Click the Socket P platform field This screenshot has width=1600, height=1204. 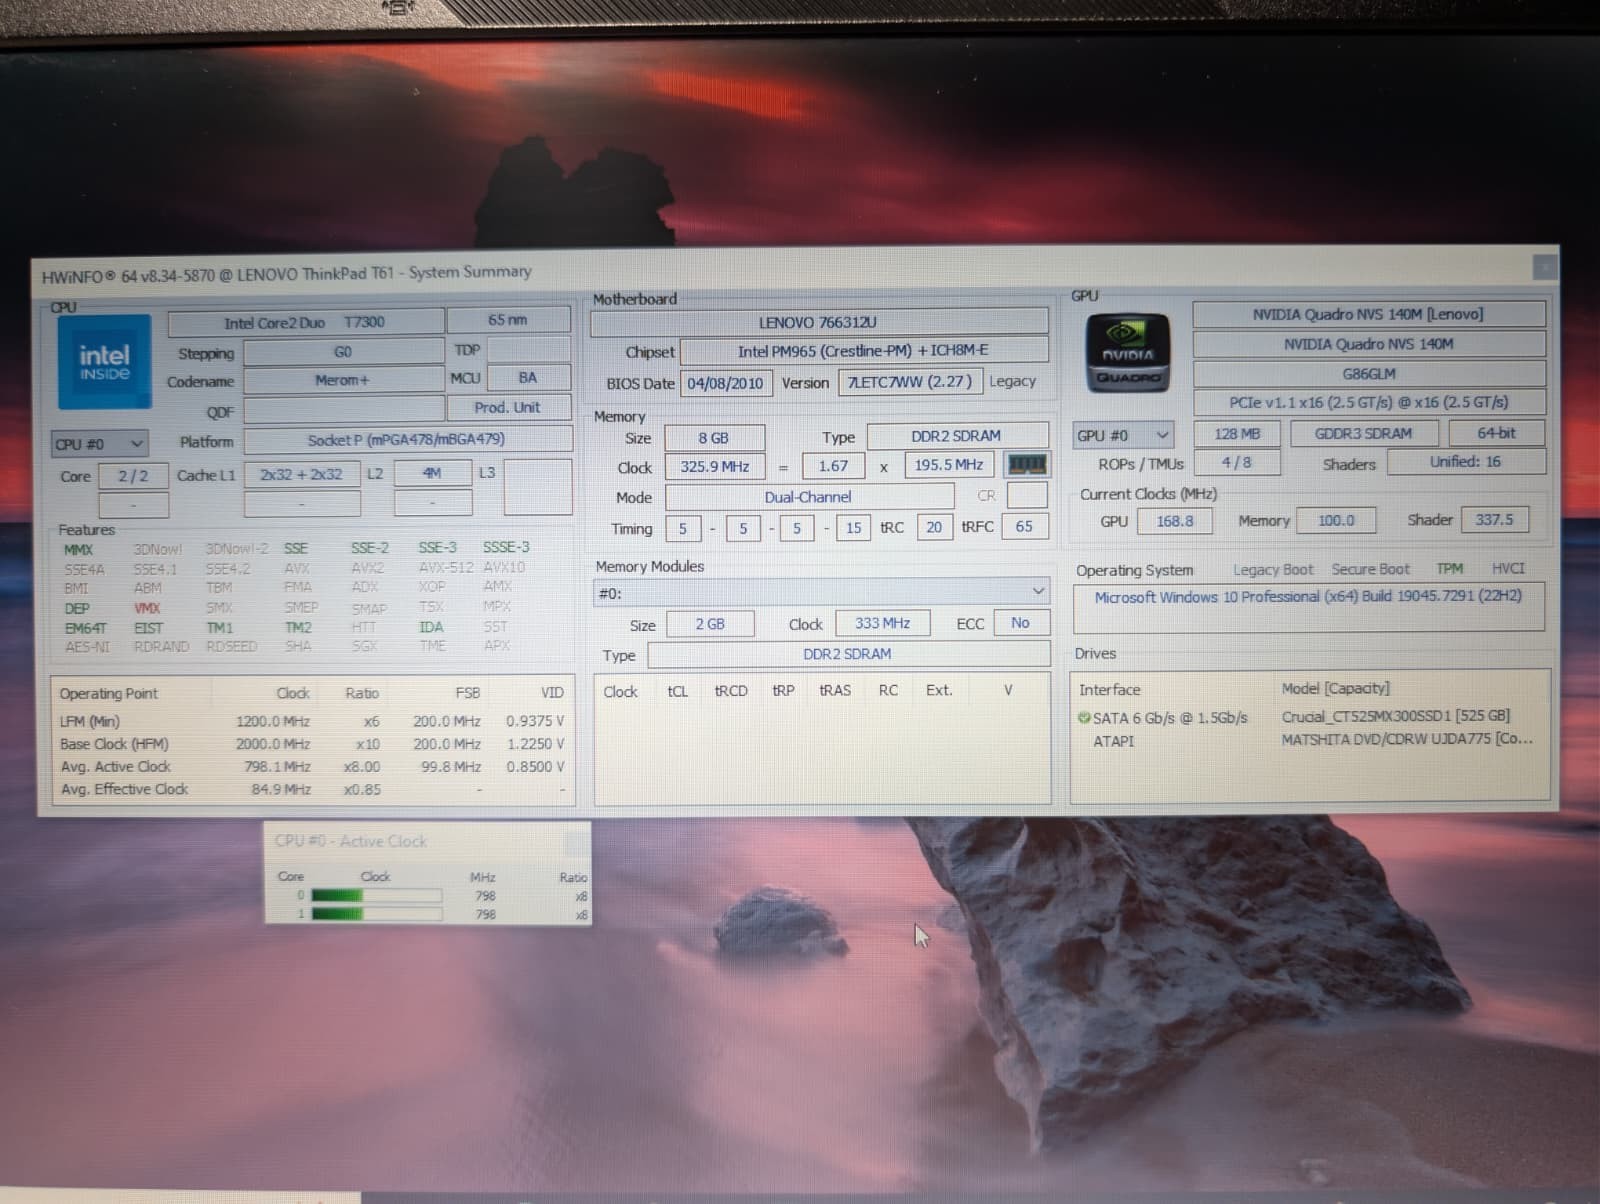(x=407, y=440)
